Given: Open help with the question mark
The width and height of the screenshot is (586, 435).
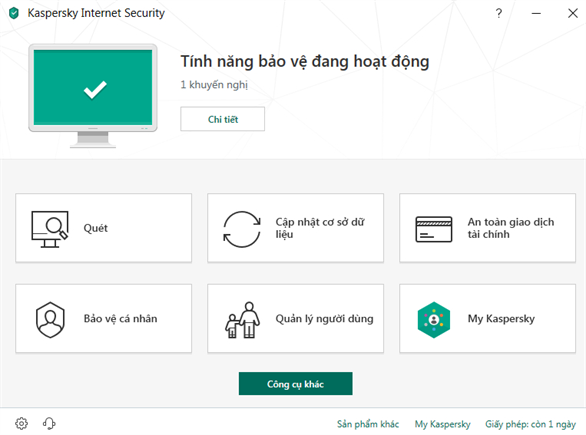Looking at the screenshot, I should click(499, 13).
